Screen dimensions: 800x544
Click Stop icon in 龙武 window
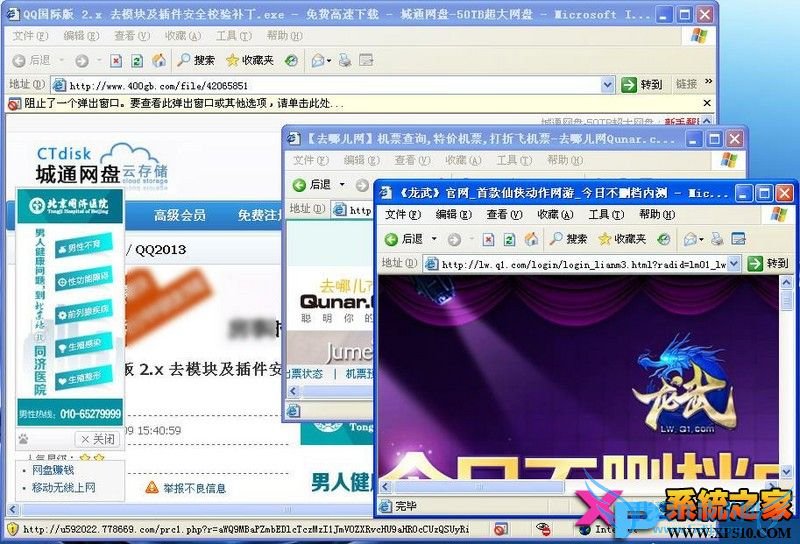point(488,239)
